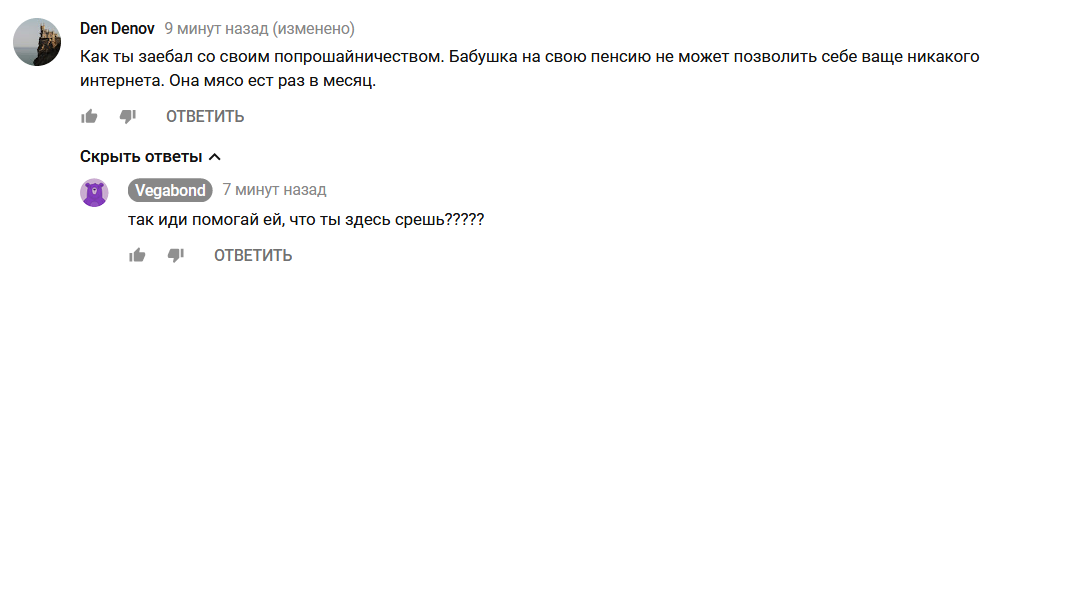The image size is (1082, 615).
Task: Open Den Denov's profile avatar picture
Action: 37,42
